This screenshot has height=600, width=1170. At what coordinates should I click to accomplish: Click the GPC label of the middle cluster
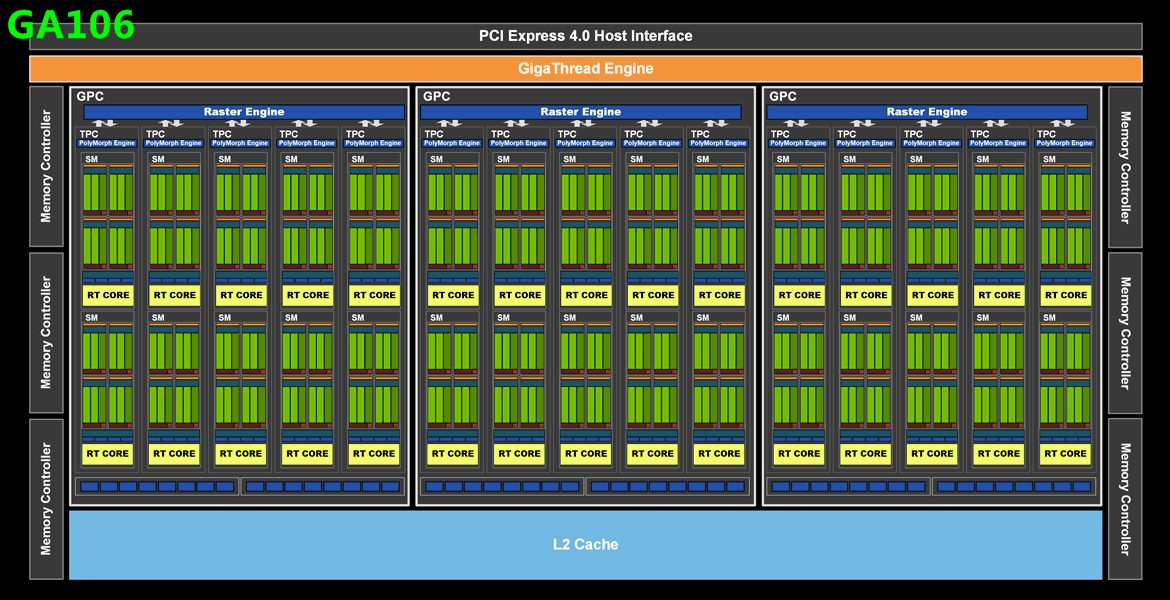(436, 97)
